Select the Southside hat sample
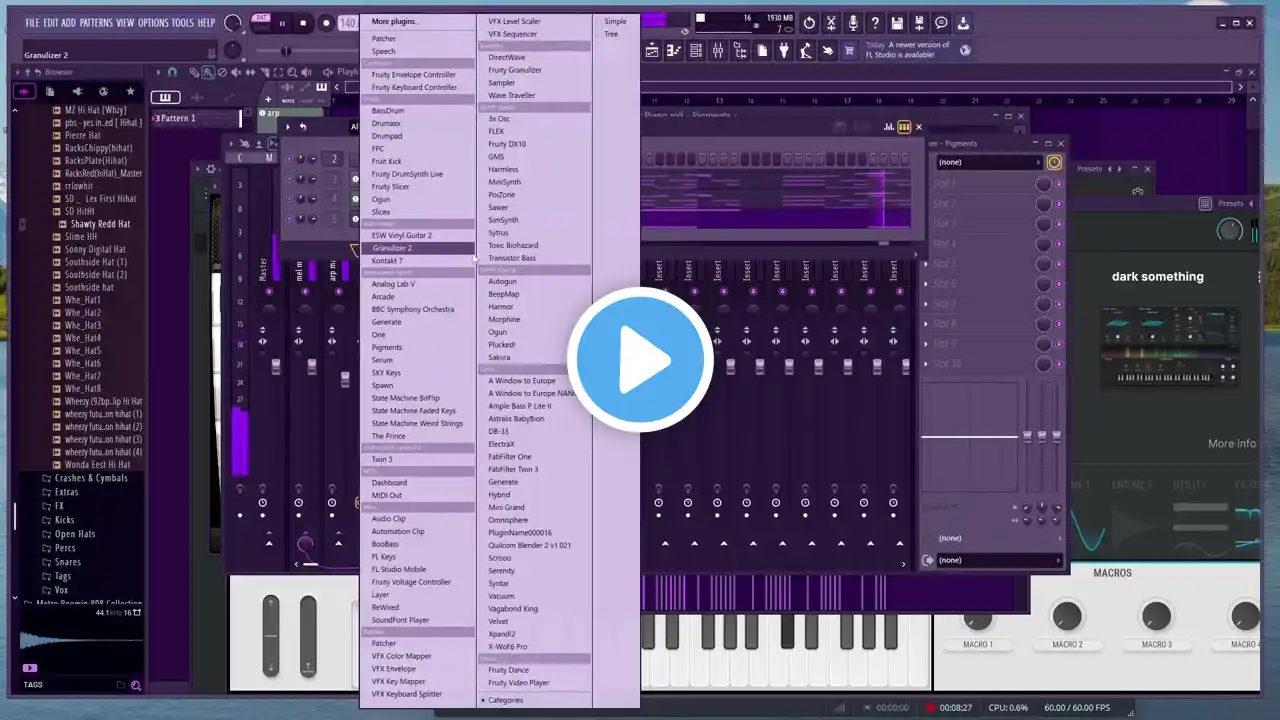The width and height of the screenshot is (1280, 720). (x=89, y=287)
